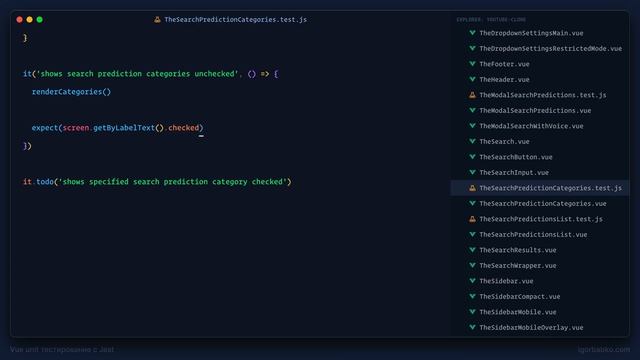Open TheSidebarMobile.vue file
Image resolution: width=640 pixels, height=360 pixels.
518,312
